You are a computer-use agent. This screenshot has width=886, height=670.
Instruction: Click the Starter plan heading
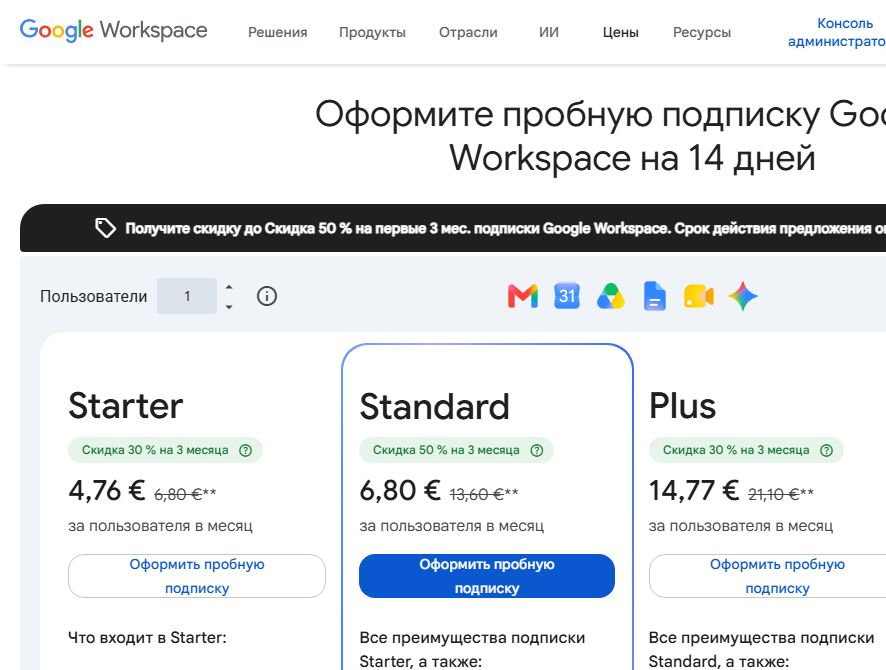coord(125,406)
